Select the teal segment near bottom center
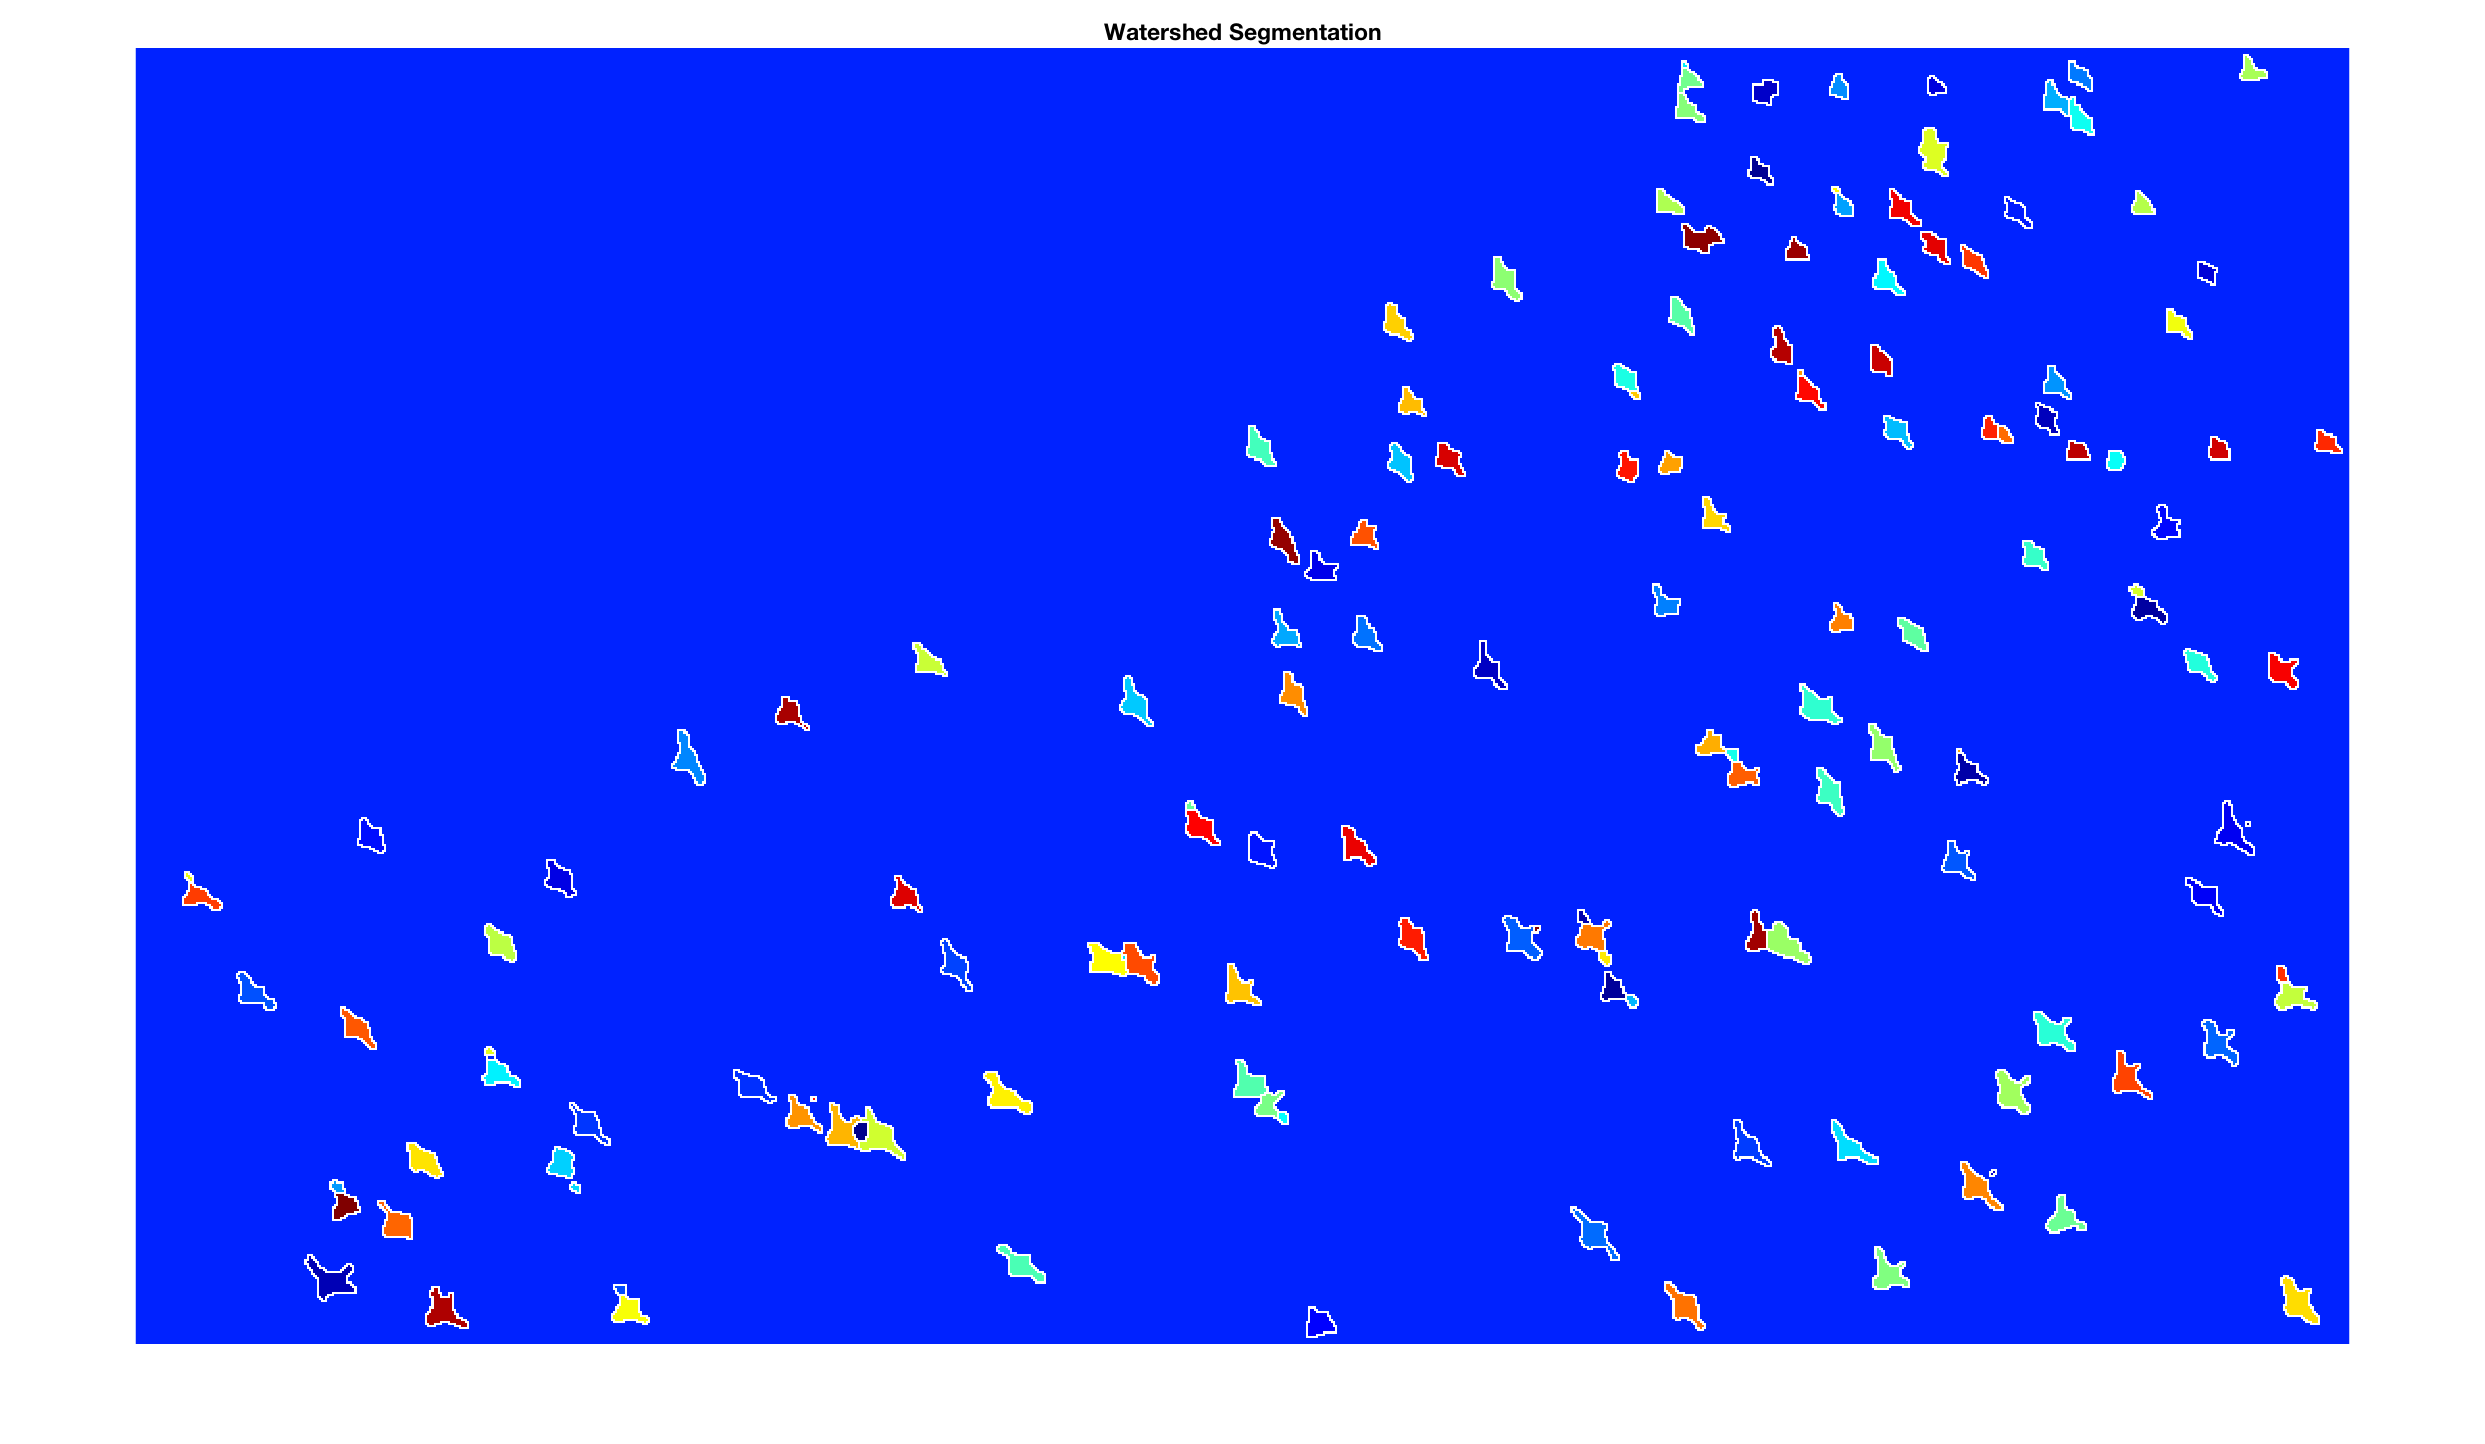Image resolution: width=2485 pixels, height=1444 pixels. click(x=1021, y=1265)
